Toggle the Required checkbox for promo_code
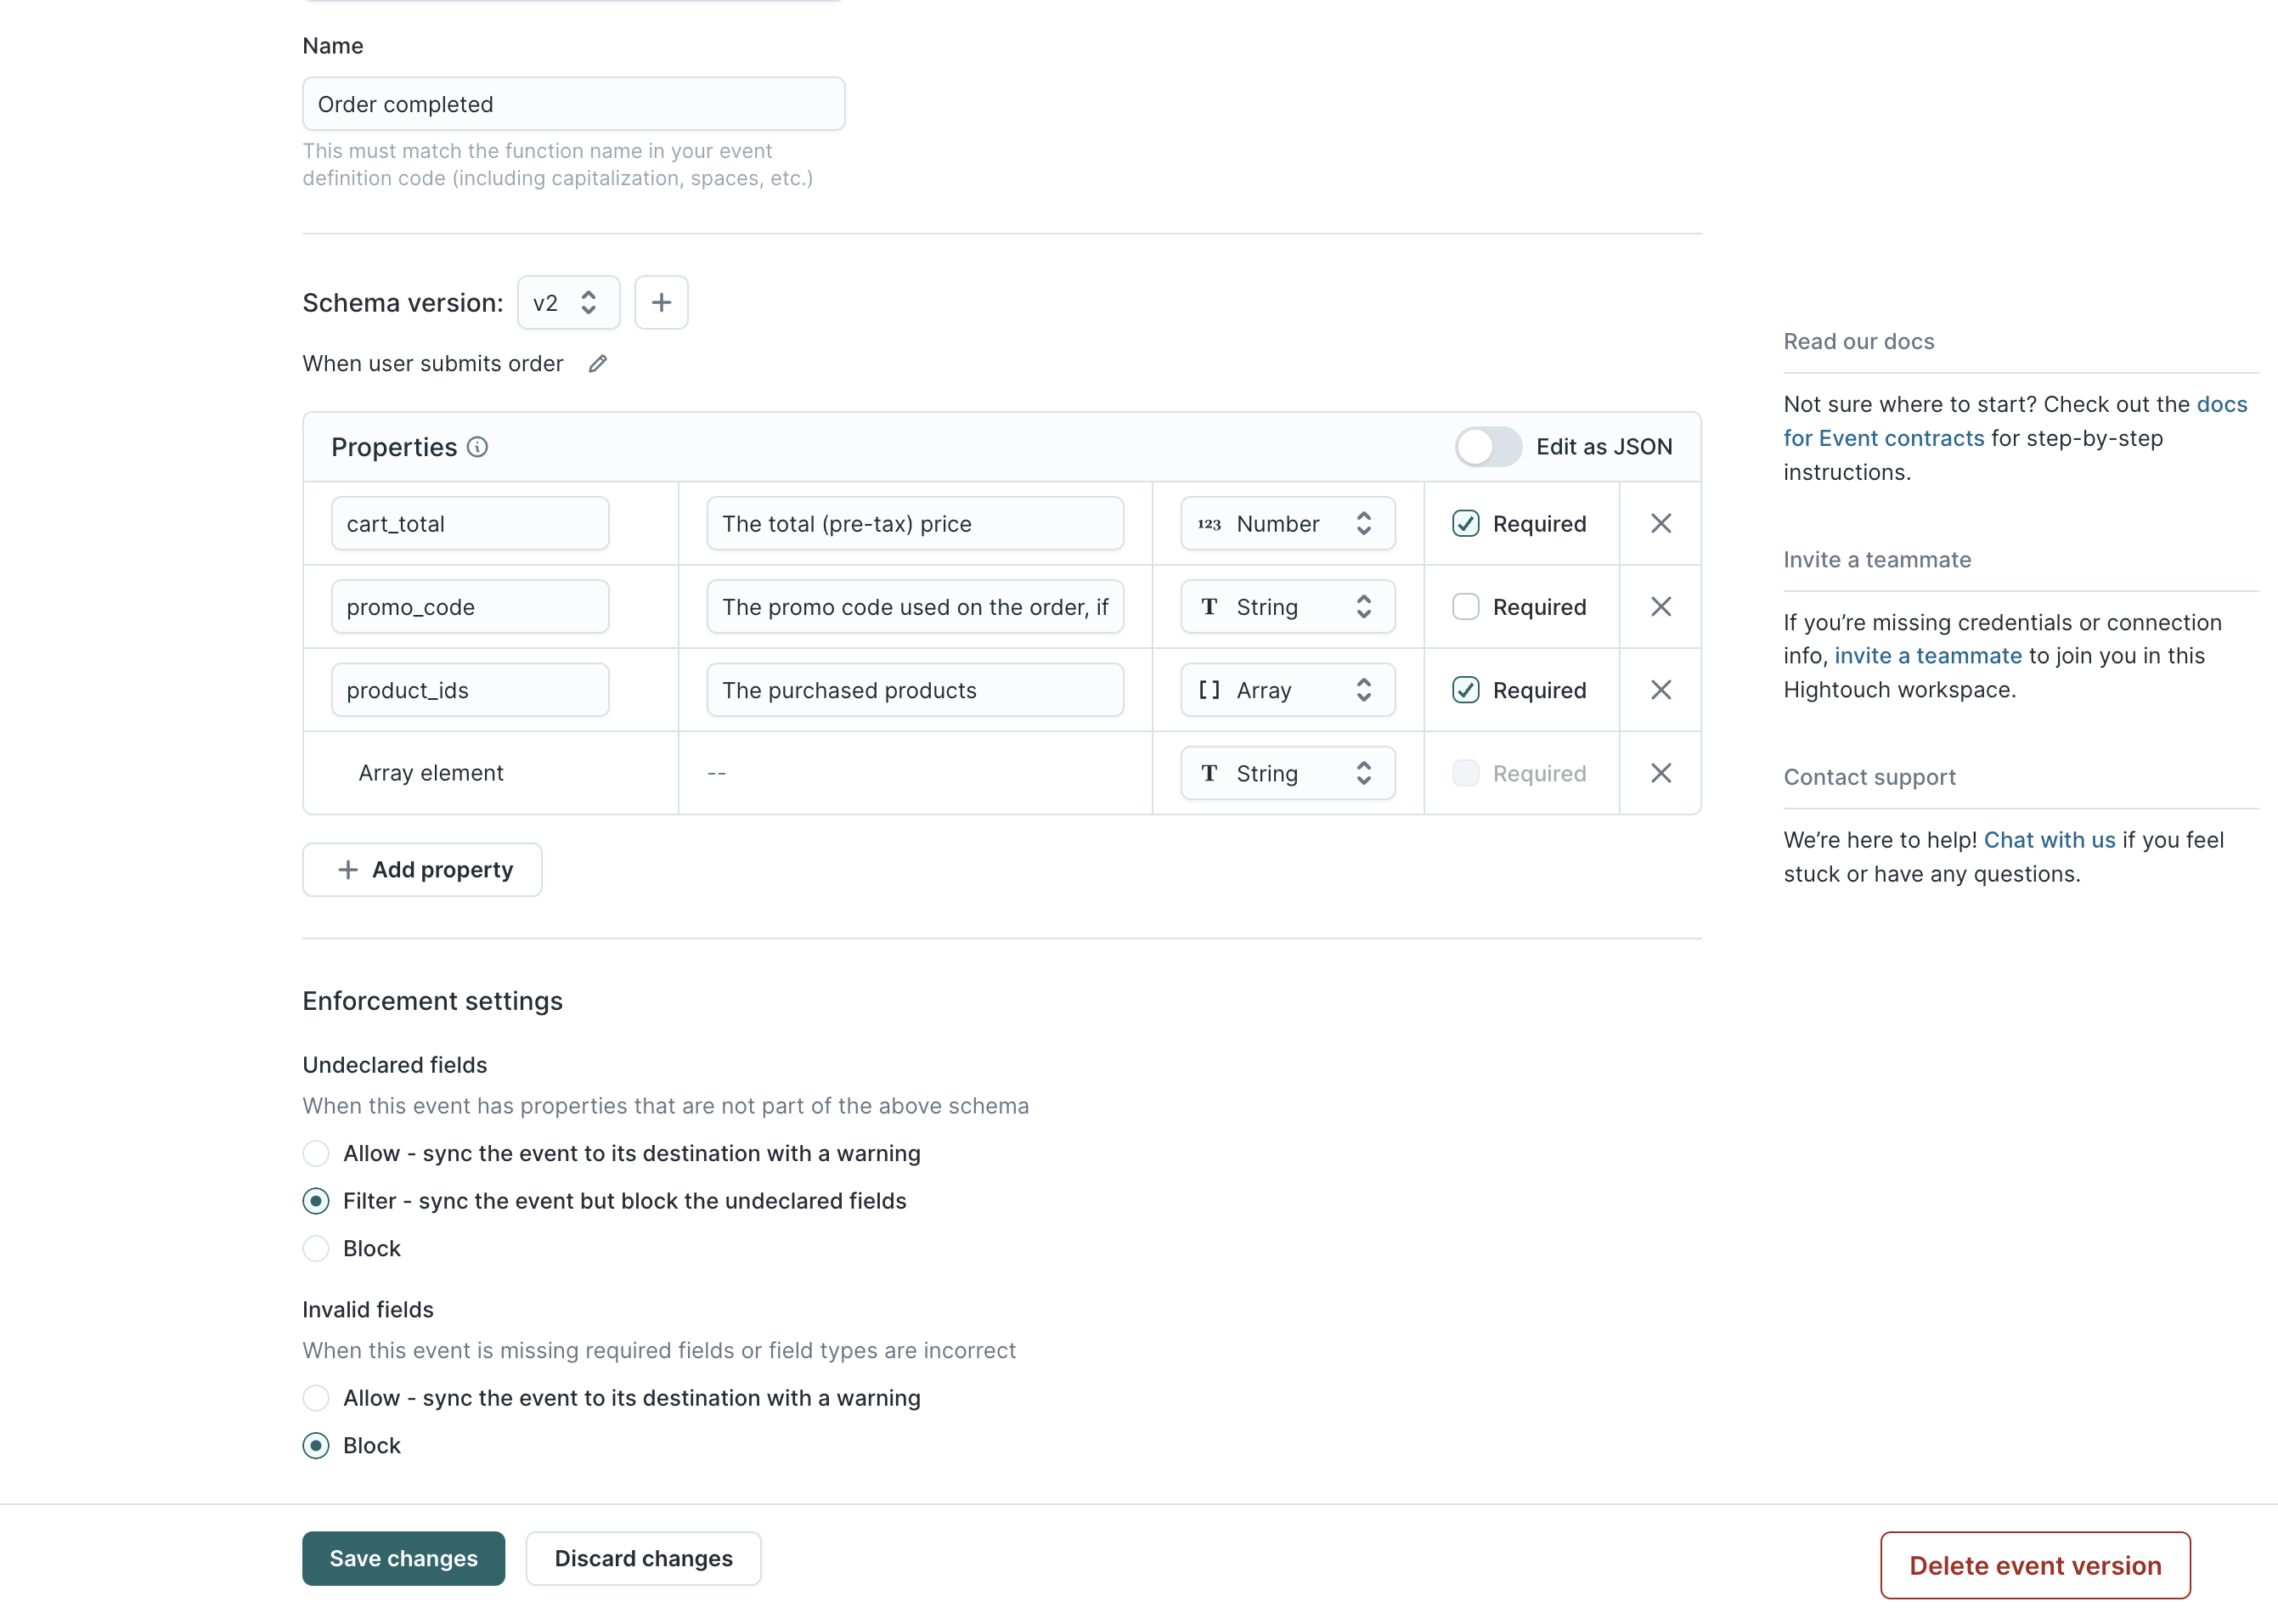 click(x=1464, y=606)
